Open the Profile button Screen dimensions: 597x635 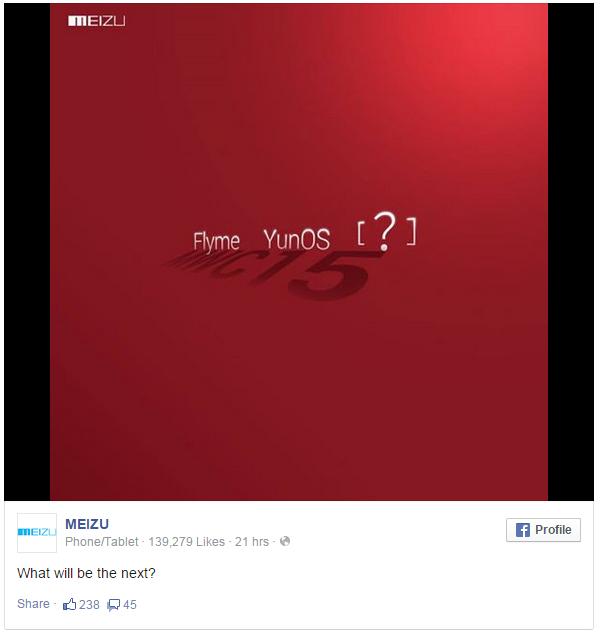point(543,530)
